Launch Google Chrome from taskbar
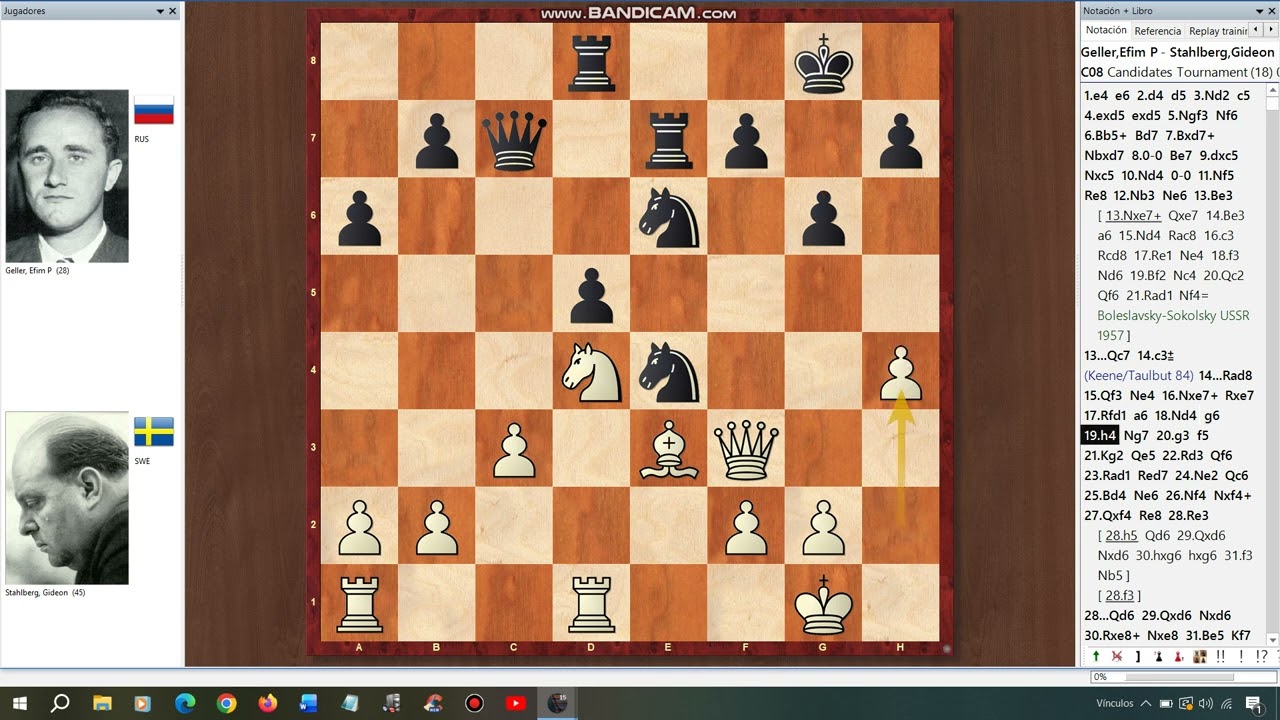Viewport: 1280px width, 720px height. [226, 703]
